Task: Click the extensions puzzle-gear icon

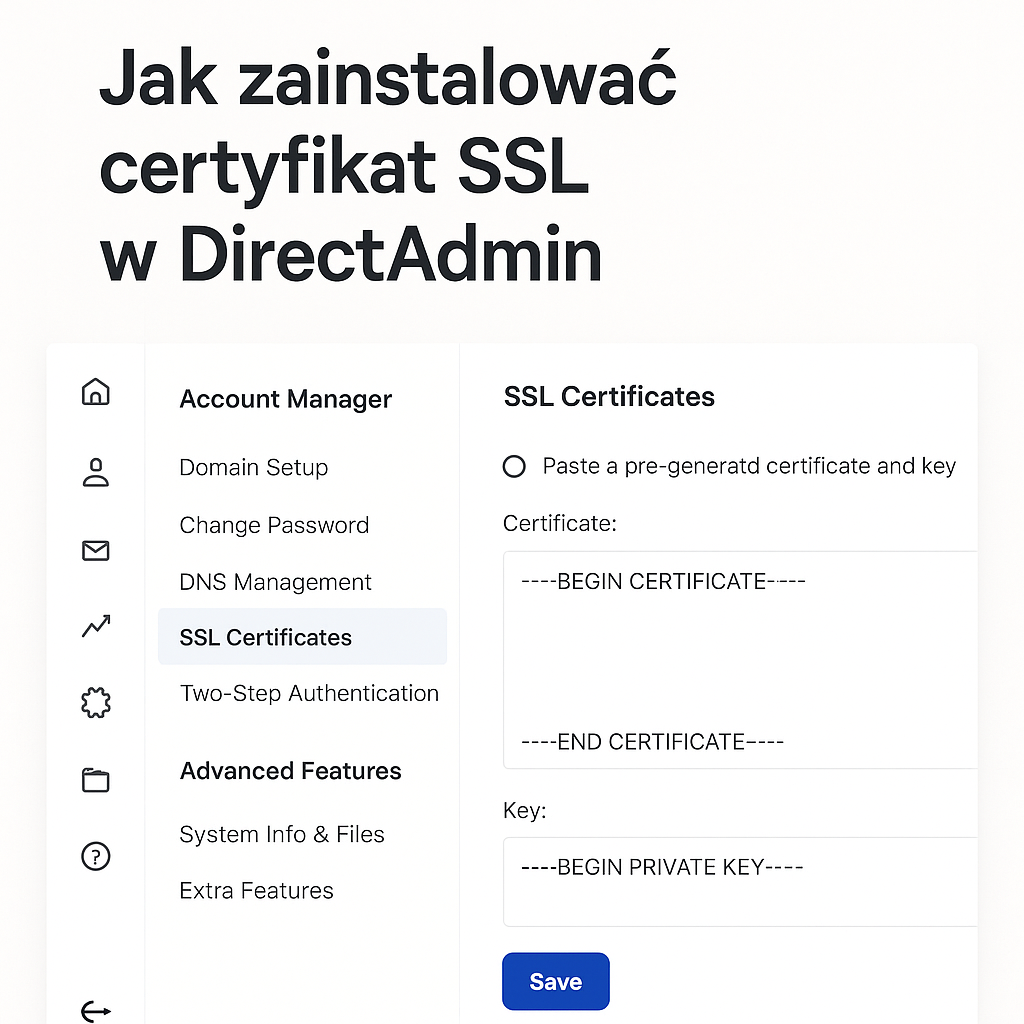Action: (95, 703)
